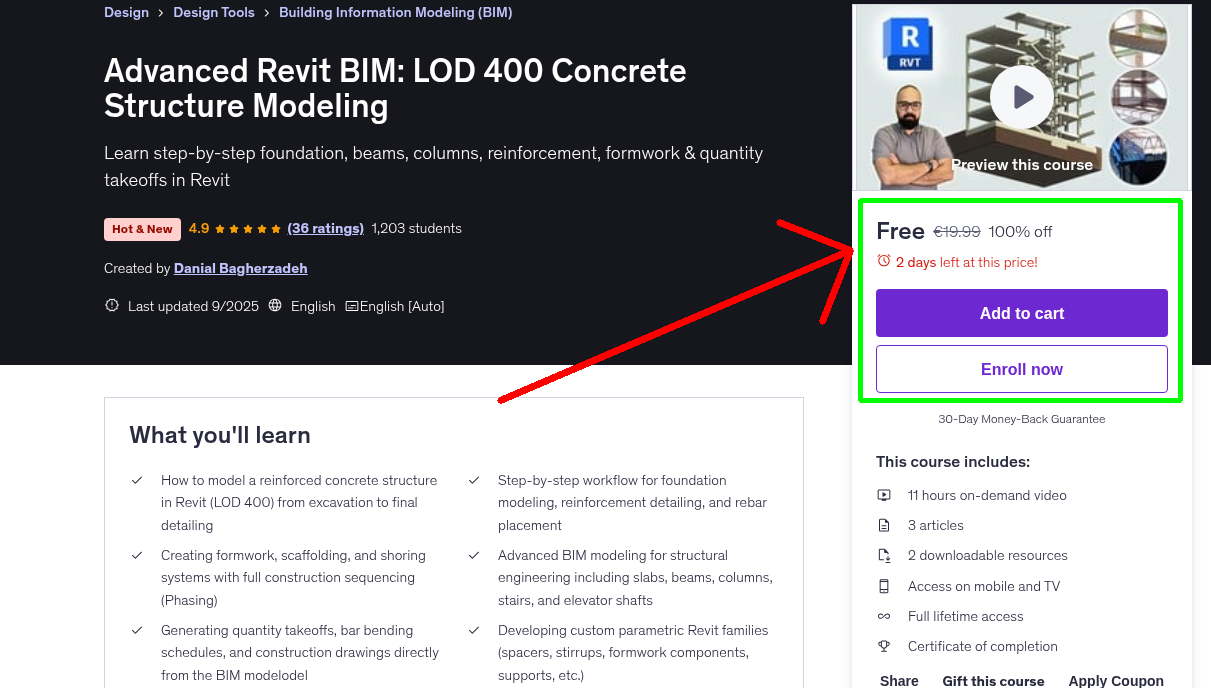Click the course title heading
1211x688 pixels.
[x=395, y=88]
